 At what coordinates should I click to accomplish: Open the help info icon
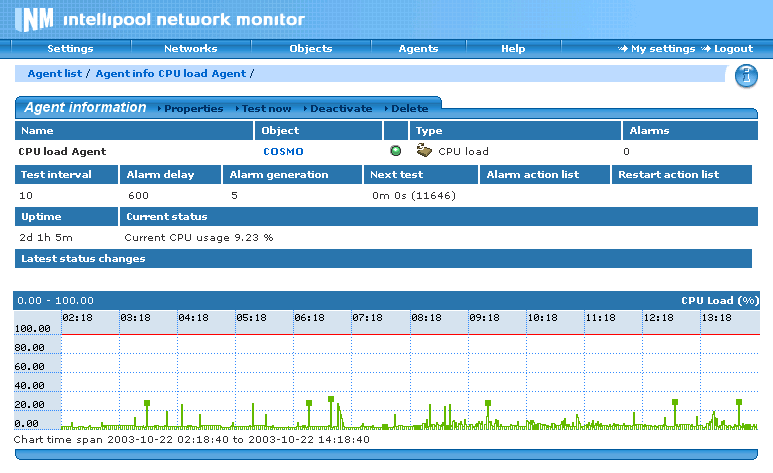coord(745,76)
